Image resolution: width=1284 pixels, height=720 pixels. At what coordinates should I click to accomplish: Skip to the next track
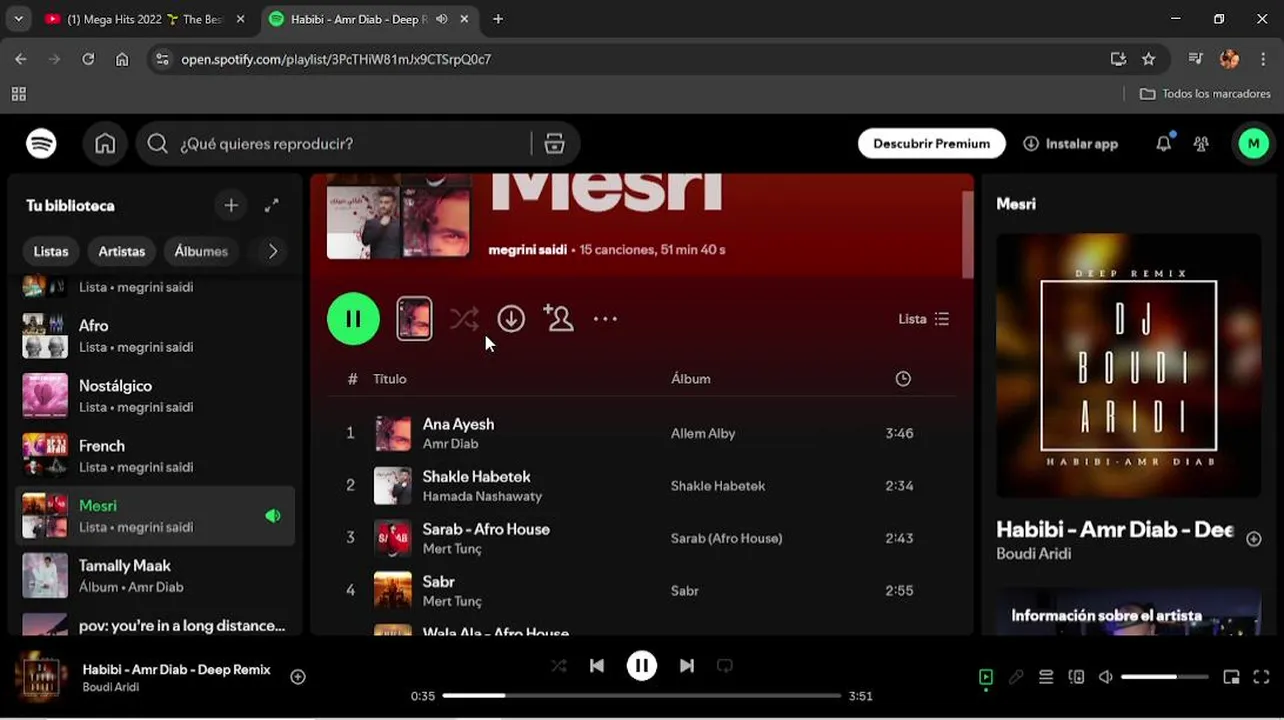687,666
